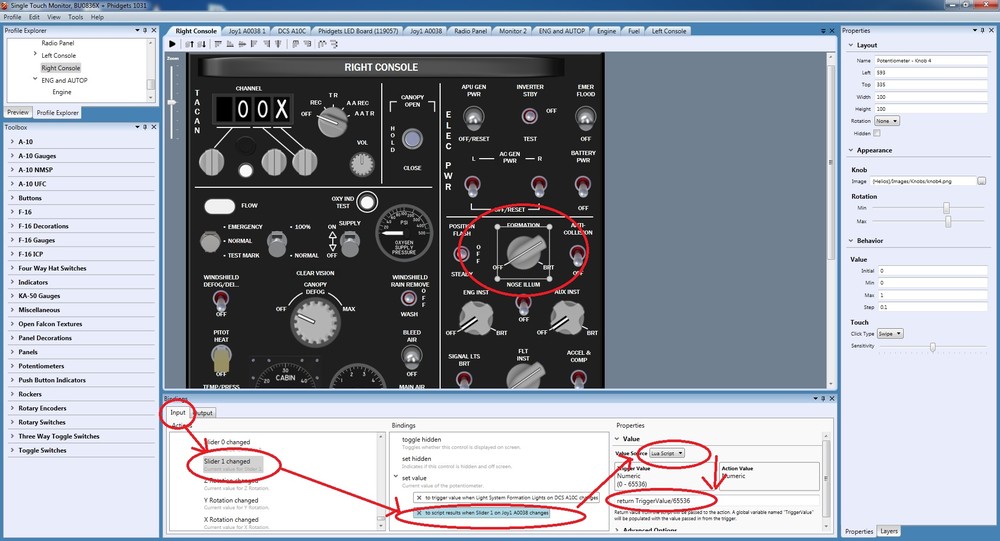The image size is (1000, 541).
Task: Collapse the Appearance section
Action: coord(851,151)
